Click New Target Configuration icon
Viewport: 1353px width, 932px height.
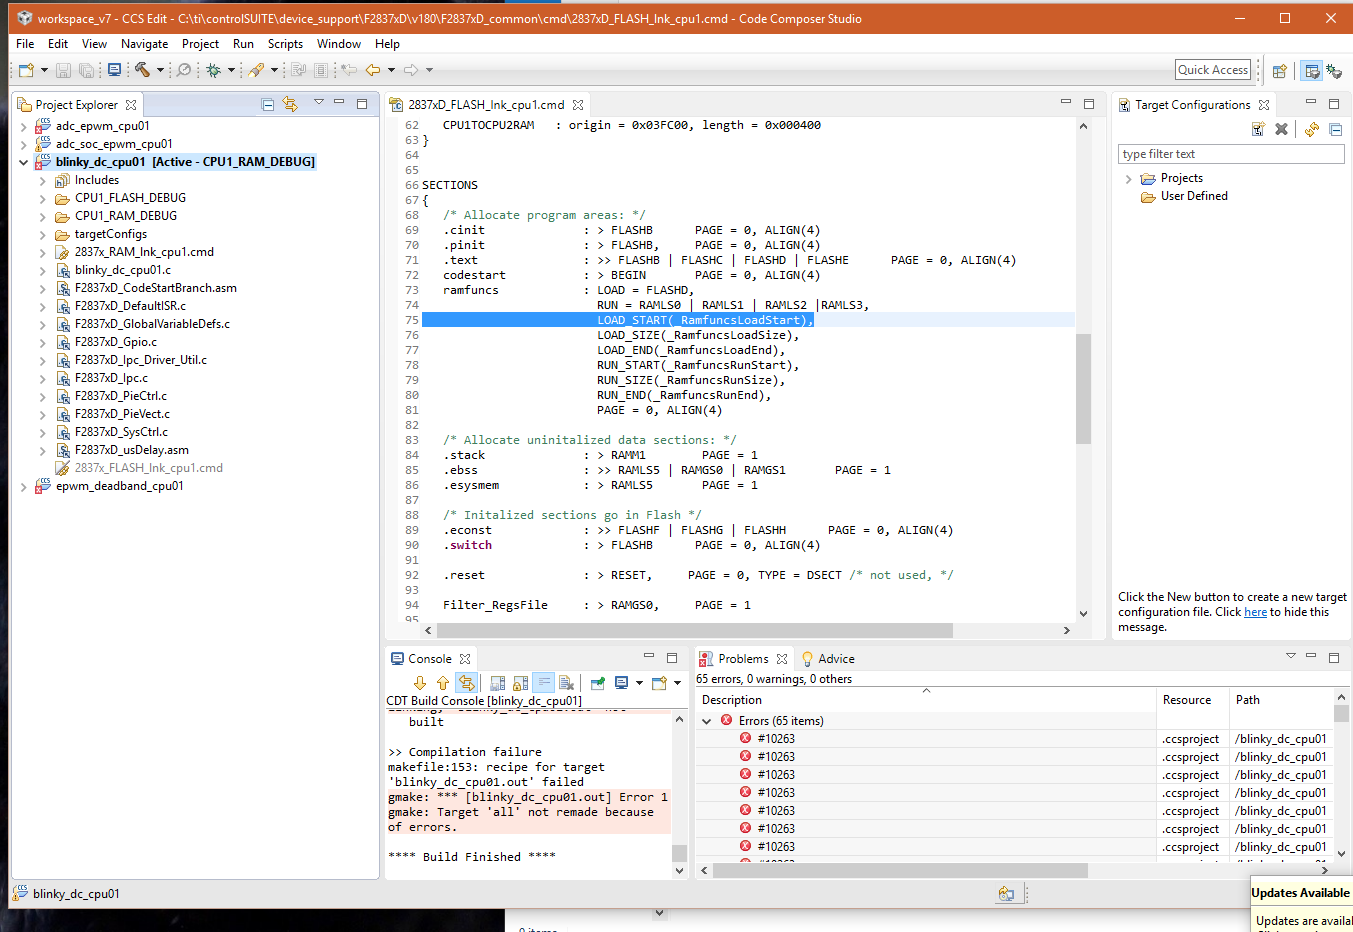pyautogui.click(x=1258, y=130)
